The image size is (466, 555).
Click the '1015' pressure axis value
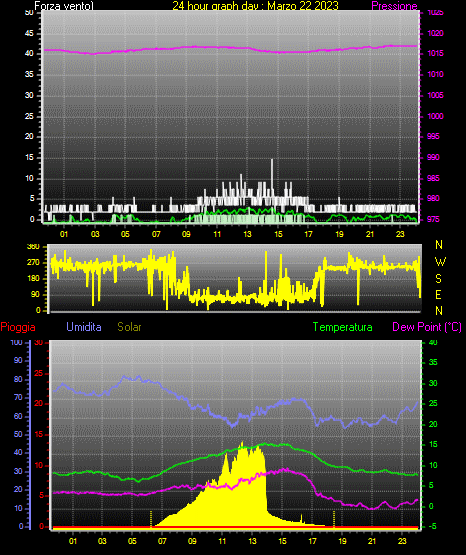(435, 53)
